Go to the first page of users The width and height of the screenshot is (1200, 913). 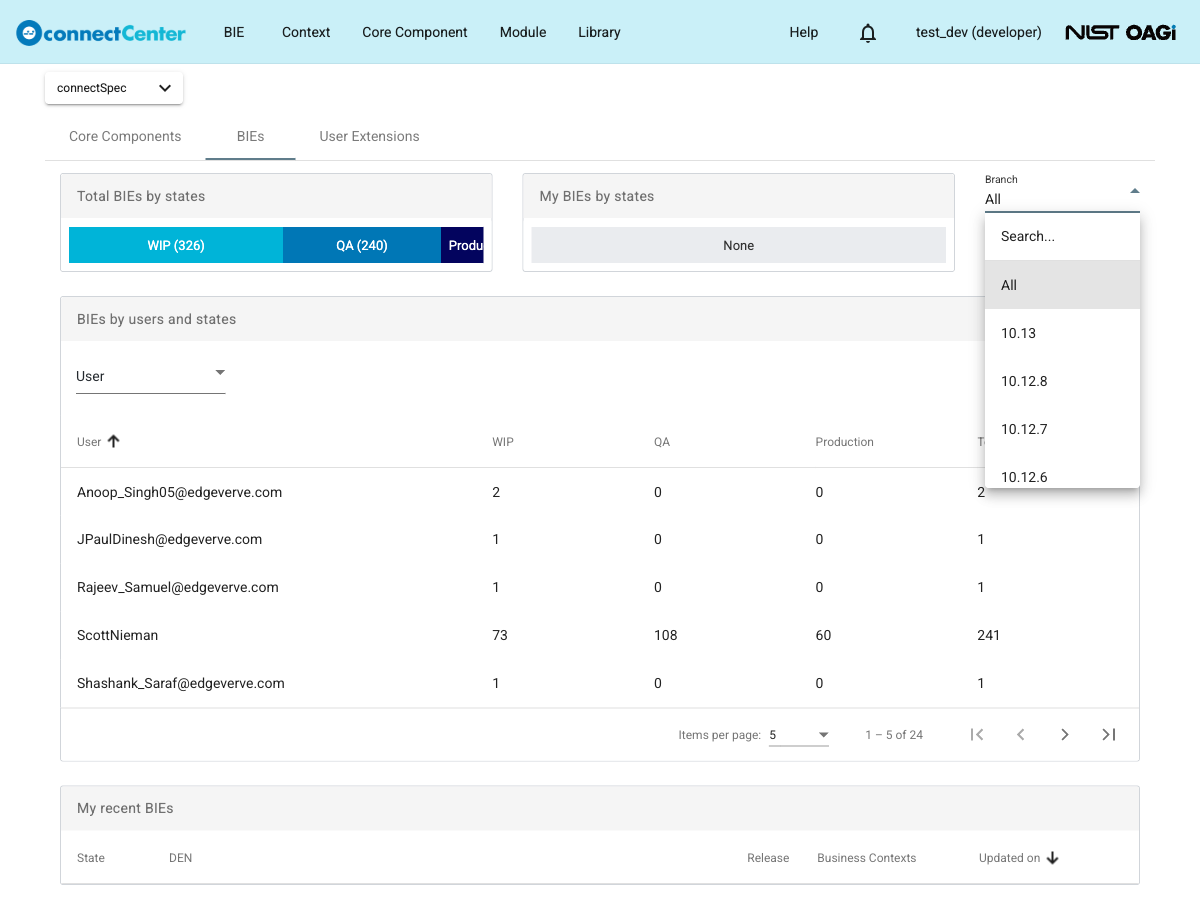click(977, 735)
